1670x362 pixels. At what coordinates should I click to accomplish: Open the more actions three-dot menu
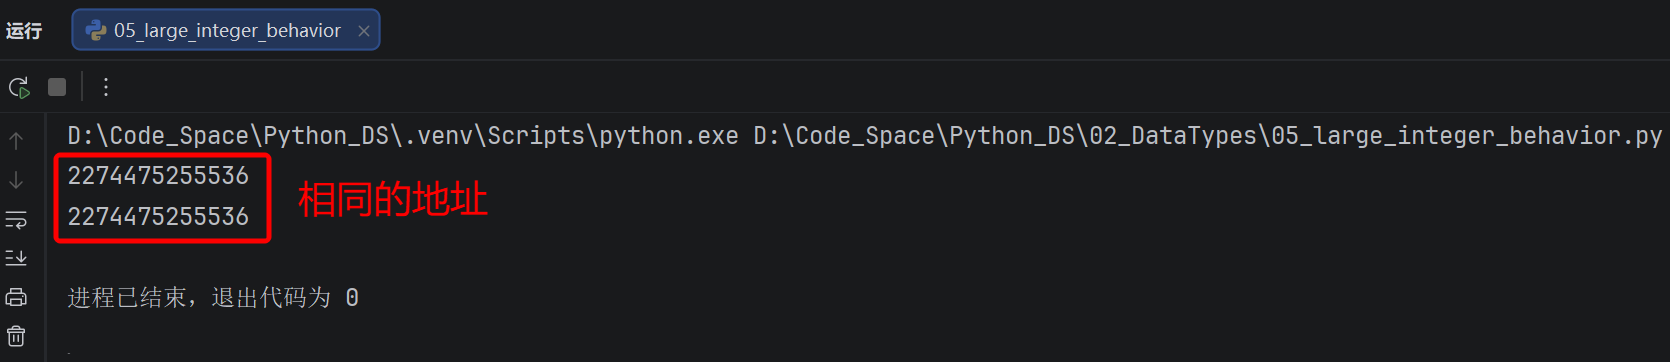coord(106,87)
